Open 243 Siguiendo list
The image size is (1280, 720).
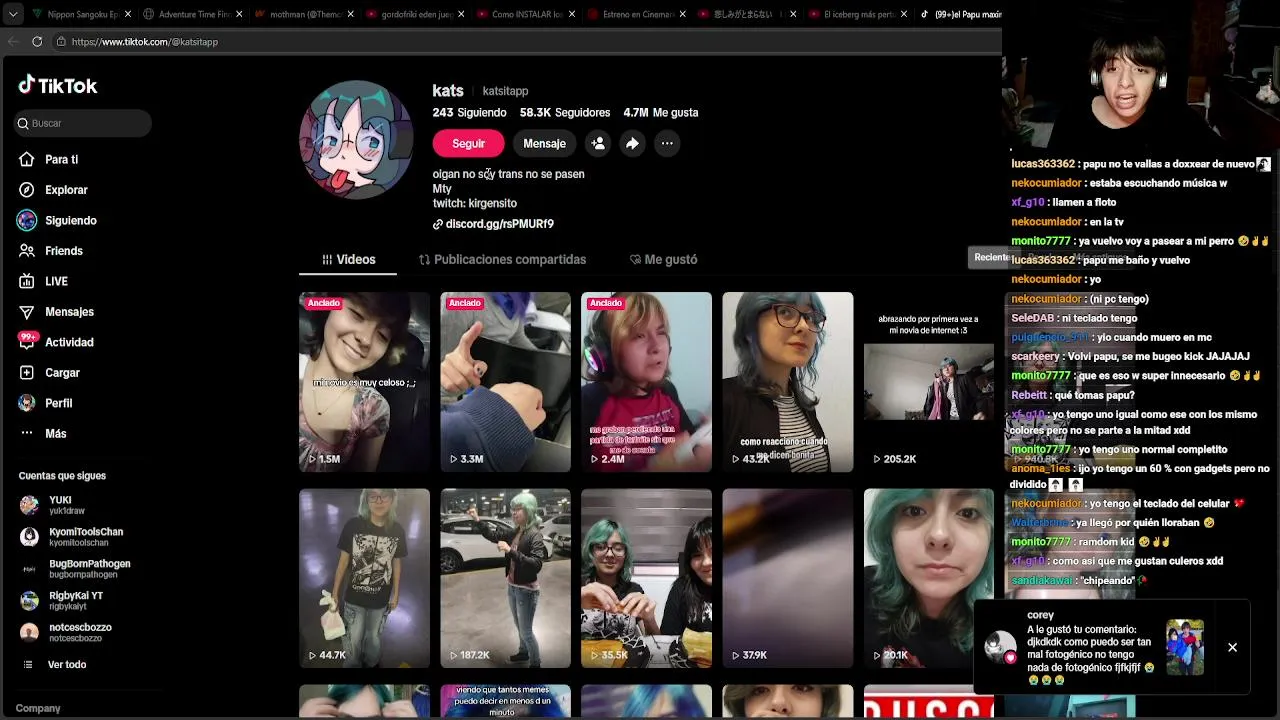tap(469, 113)
